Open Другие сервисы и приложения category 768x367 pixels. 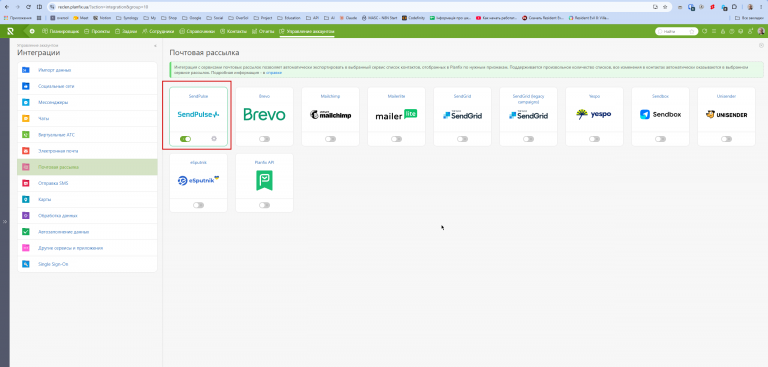87,248
